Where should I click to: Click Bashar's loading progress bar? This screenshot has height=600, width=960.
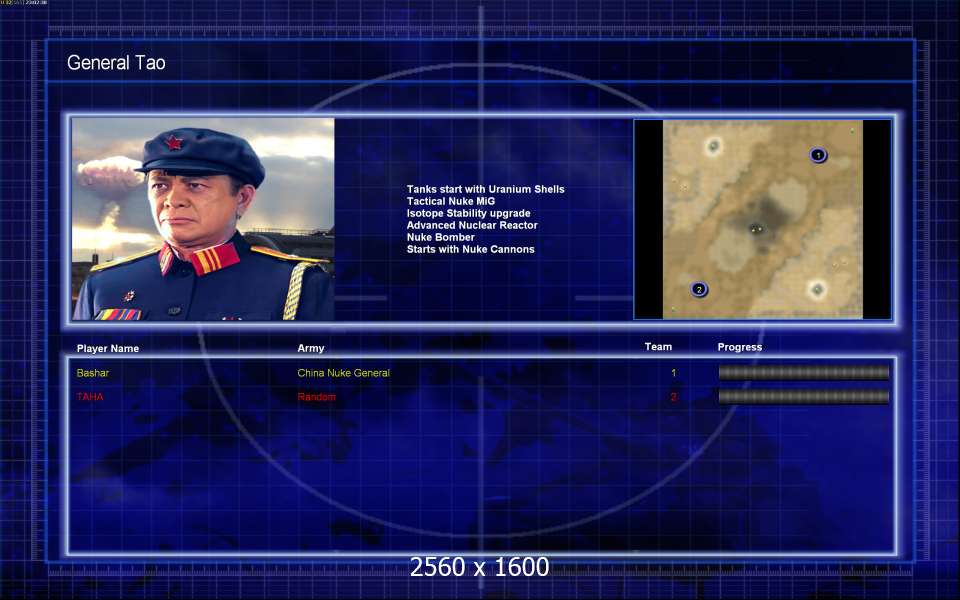click(x=804, y=373)
